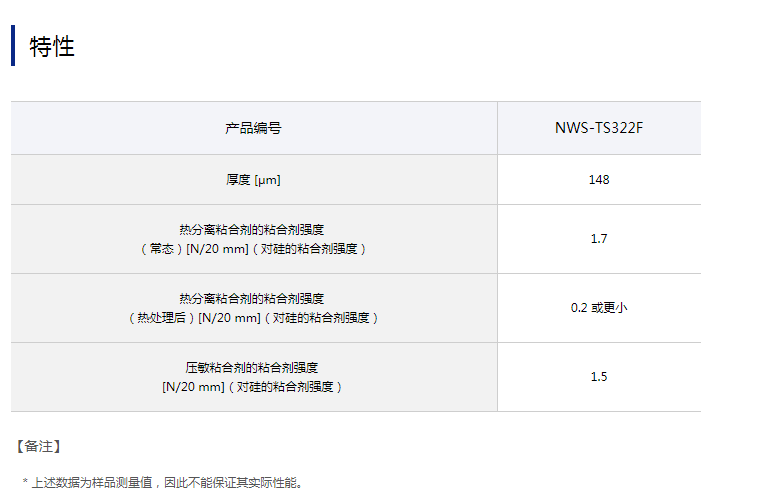Click the 【备注】 remarks heading
The image size is (760, 503).
39,445
